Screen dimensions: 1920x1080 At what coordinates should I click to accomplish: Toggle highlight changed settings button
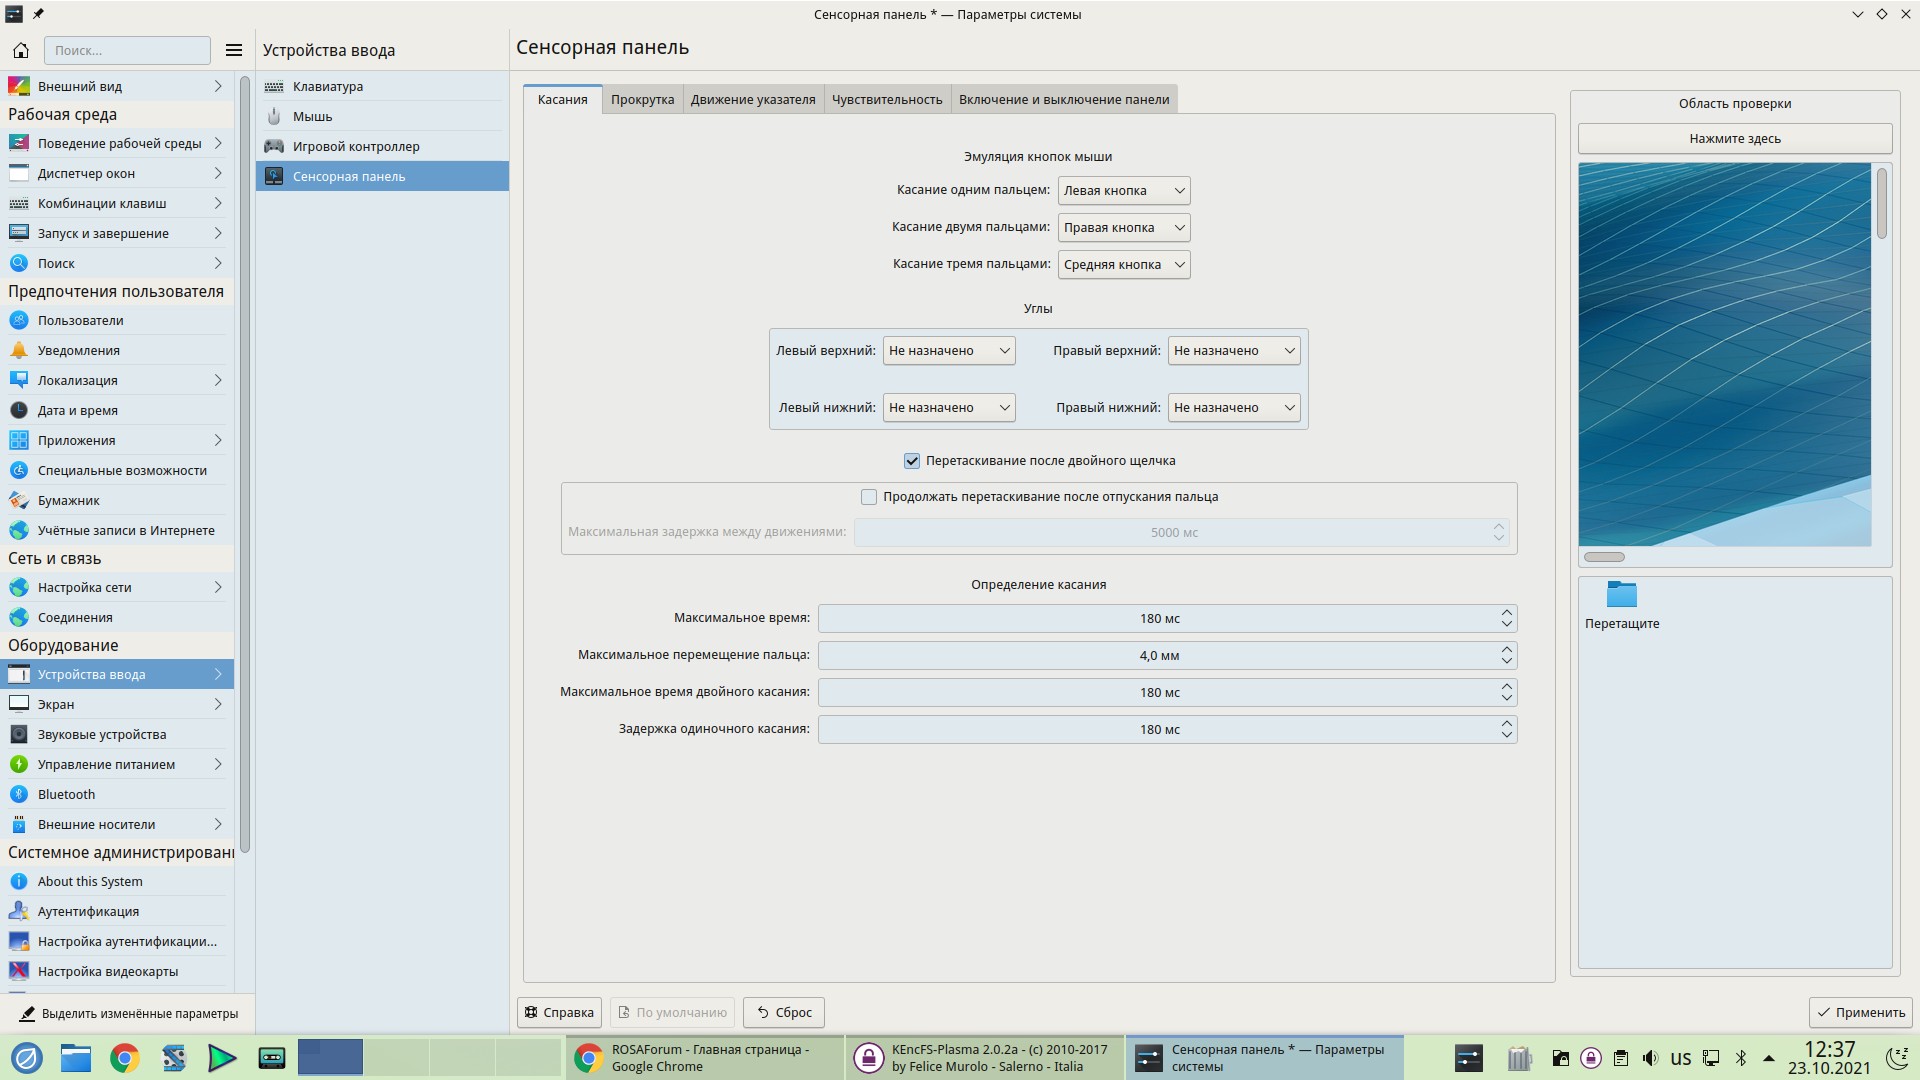pos(128,1013)
